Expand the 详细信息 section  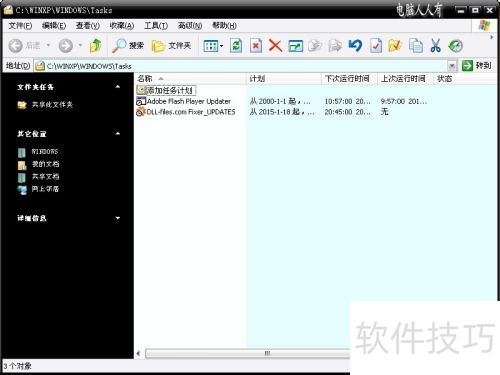click(x=118, y=218)
